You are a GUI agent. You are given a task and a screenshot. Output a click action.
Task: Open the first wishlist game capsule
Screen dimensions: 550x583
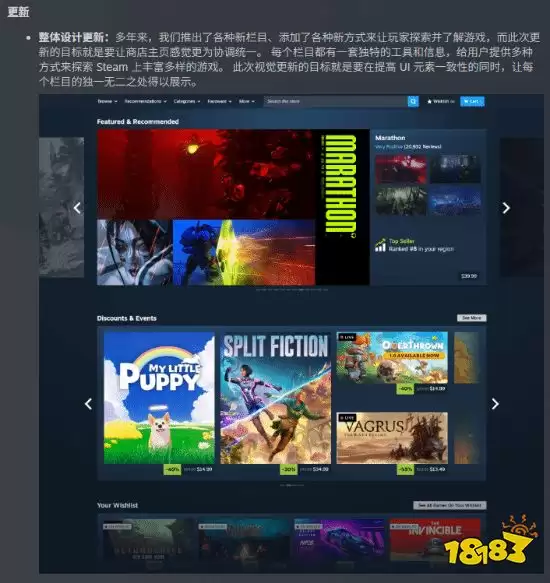(x=148, y=540)
